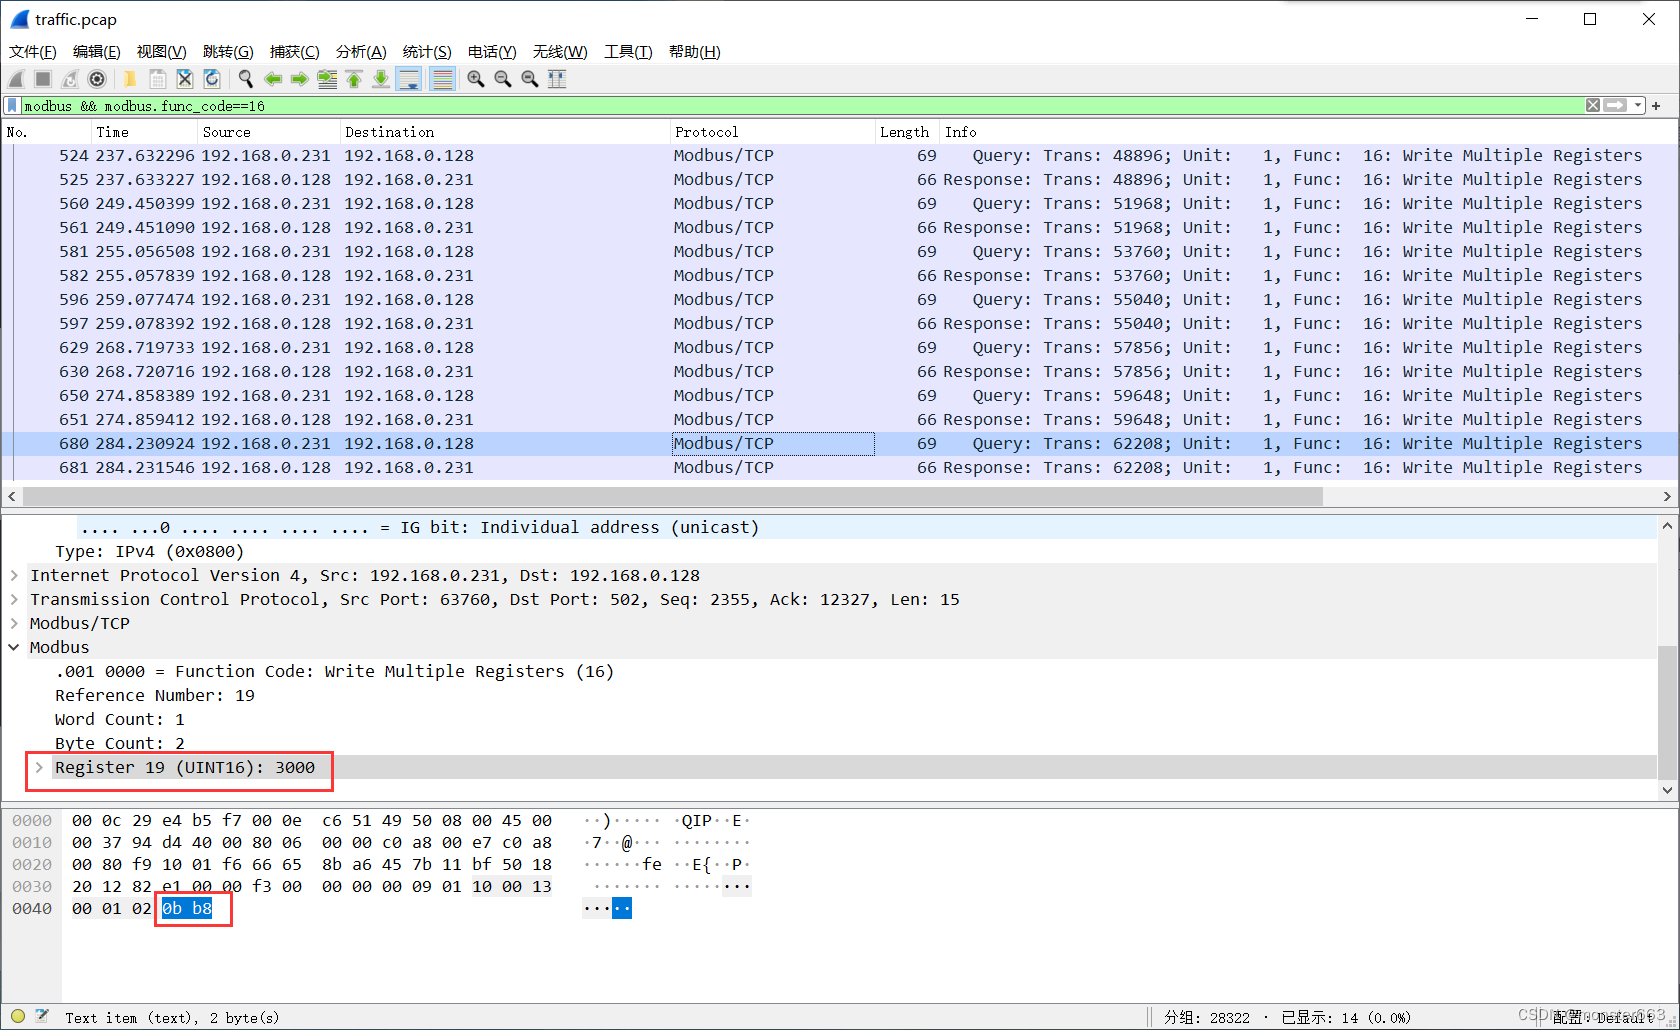1680x1030 pixels.
Task: Open a capture file via folder icon
Action: point(130,79)
